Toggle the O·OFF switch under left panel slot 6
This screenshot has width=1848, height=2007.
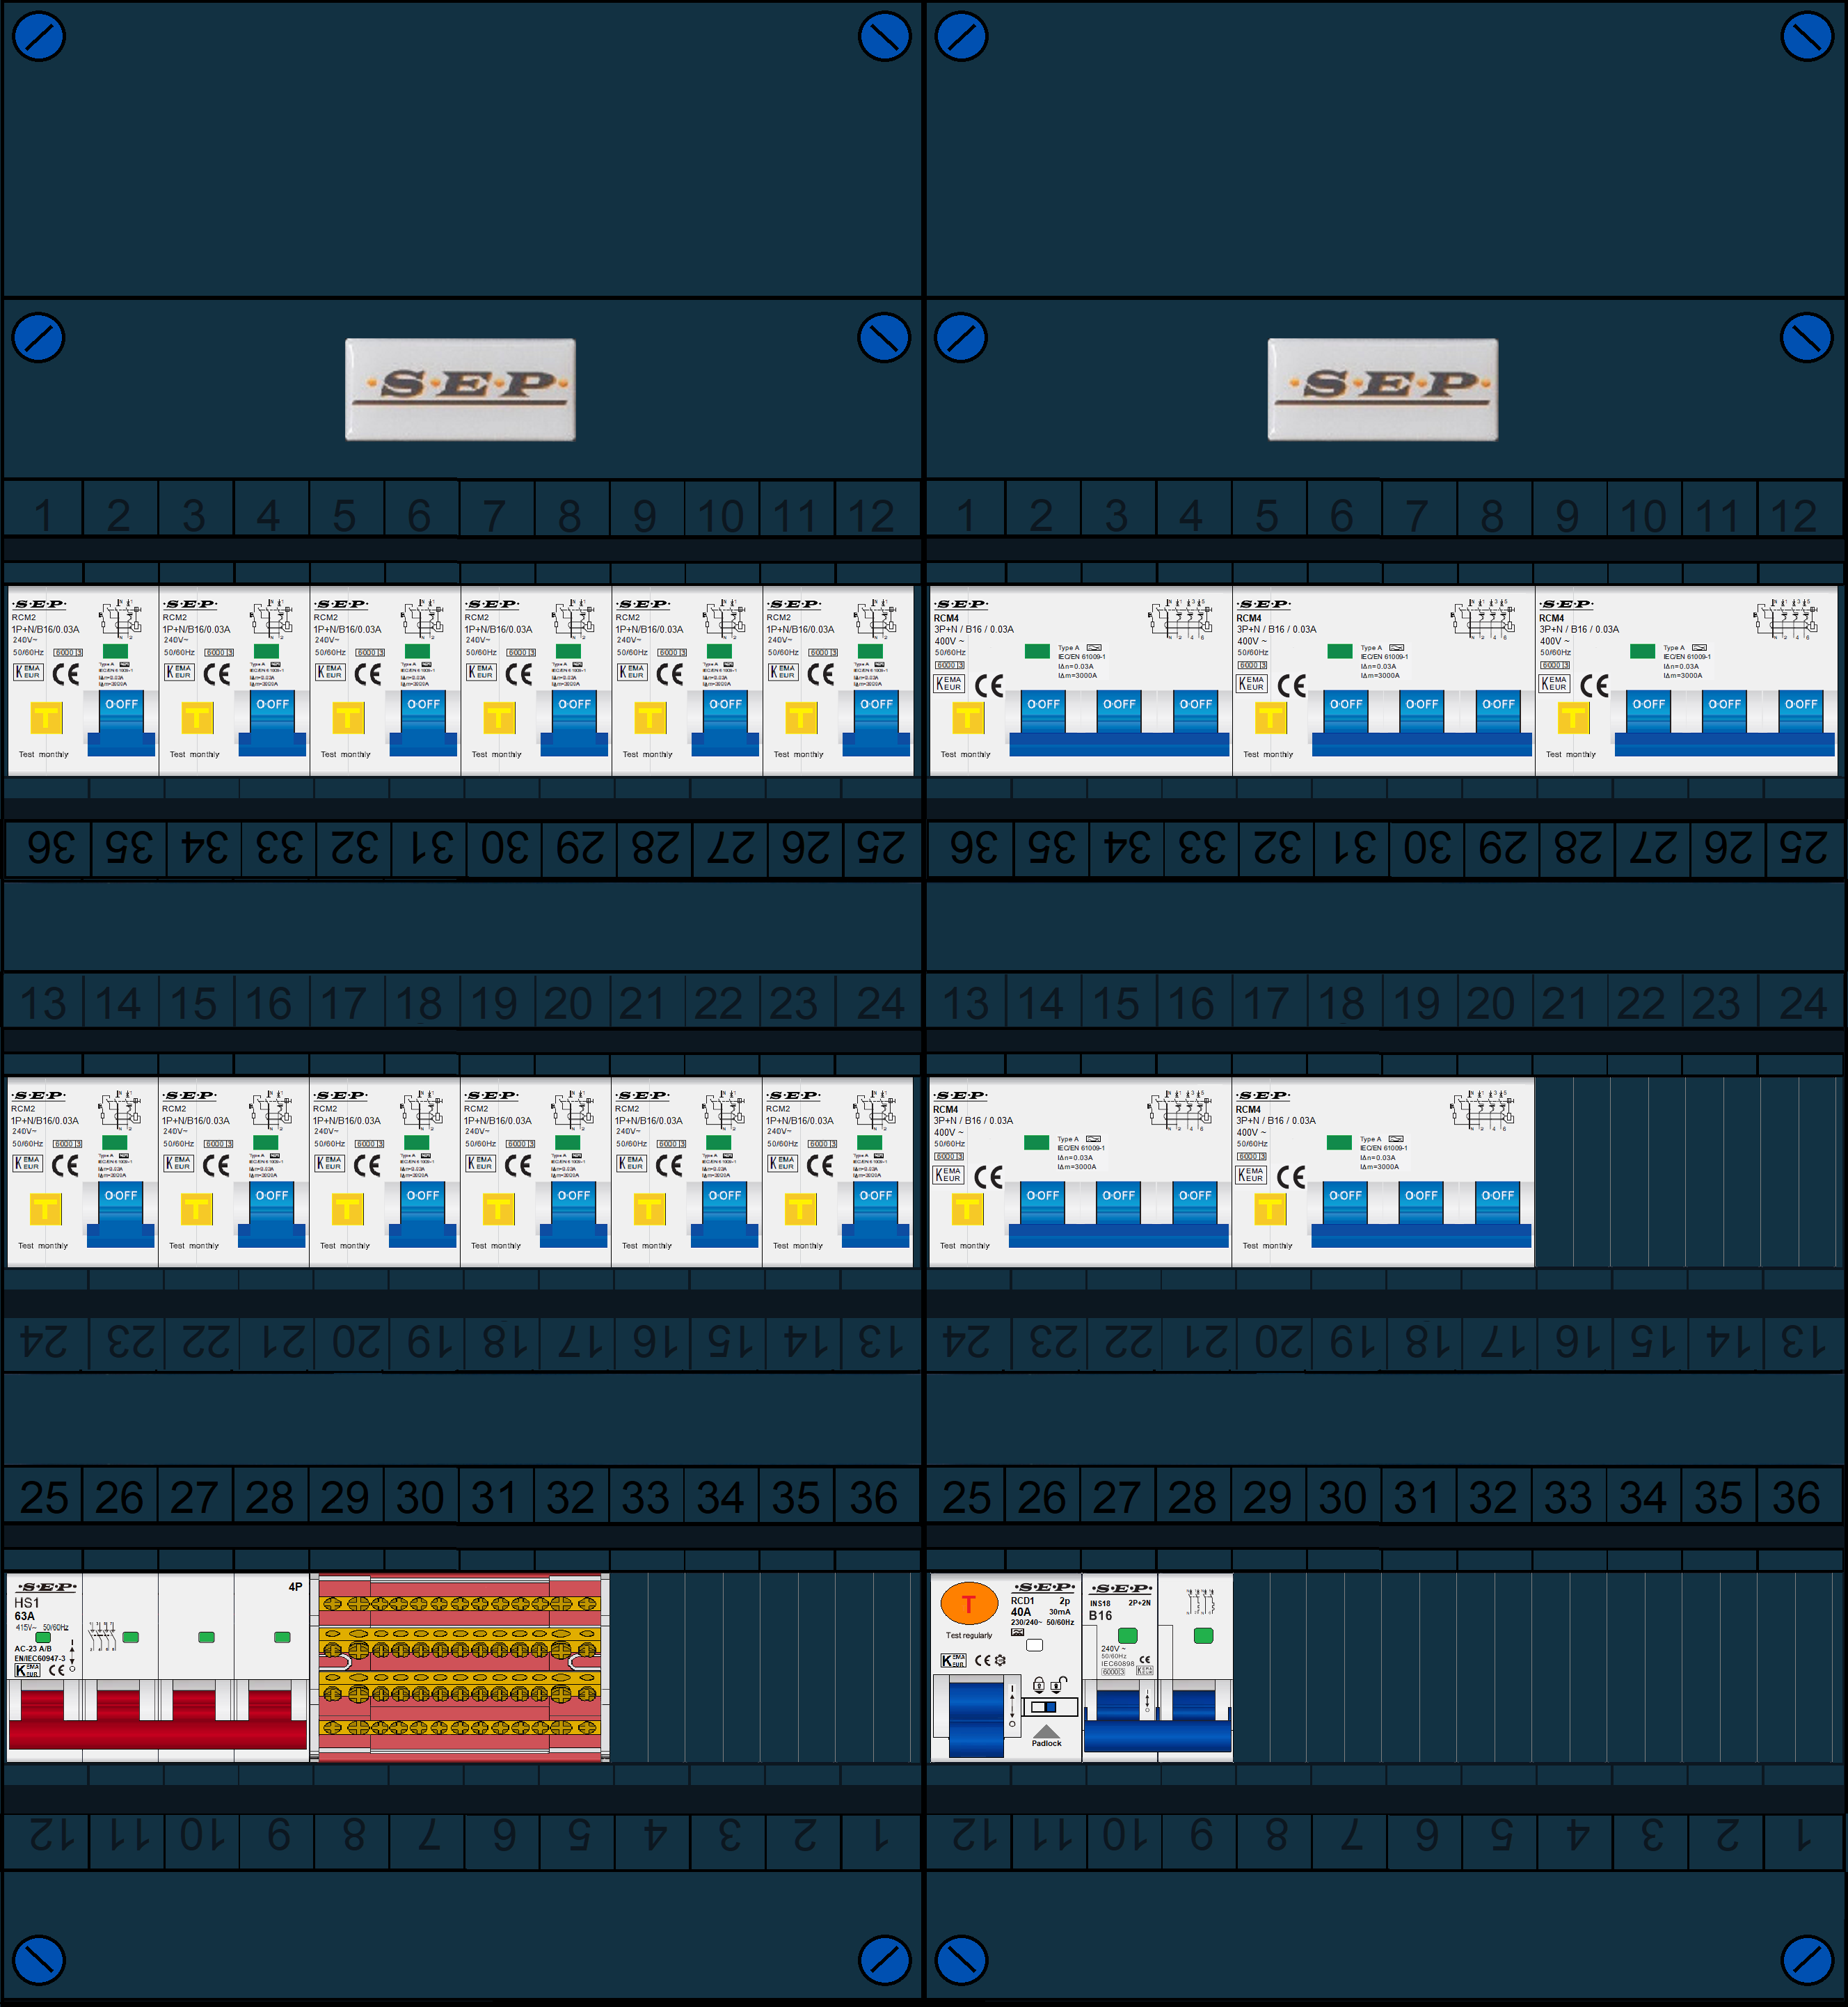click(x=423, y=722)
